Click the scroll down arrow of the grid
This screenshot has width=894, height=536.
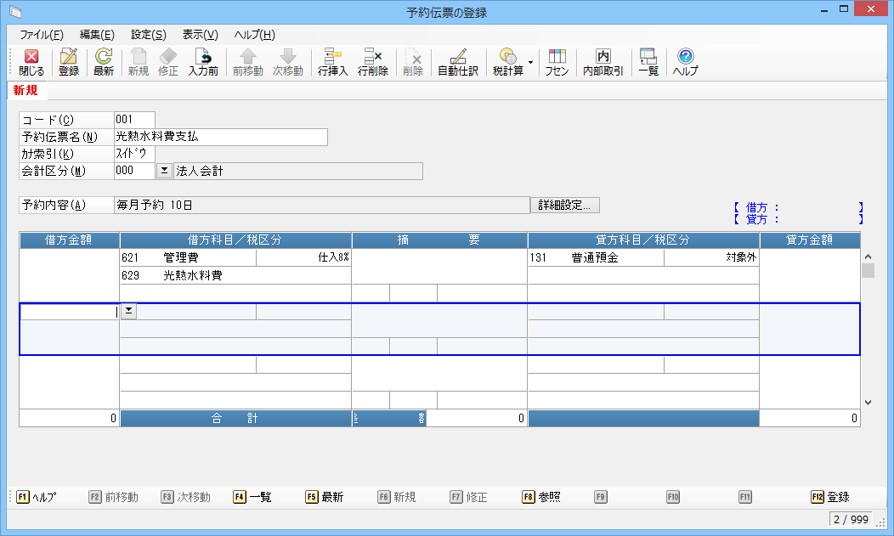[x=867, y=402]
